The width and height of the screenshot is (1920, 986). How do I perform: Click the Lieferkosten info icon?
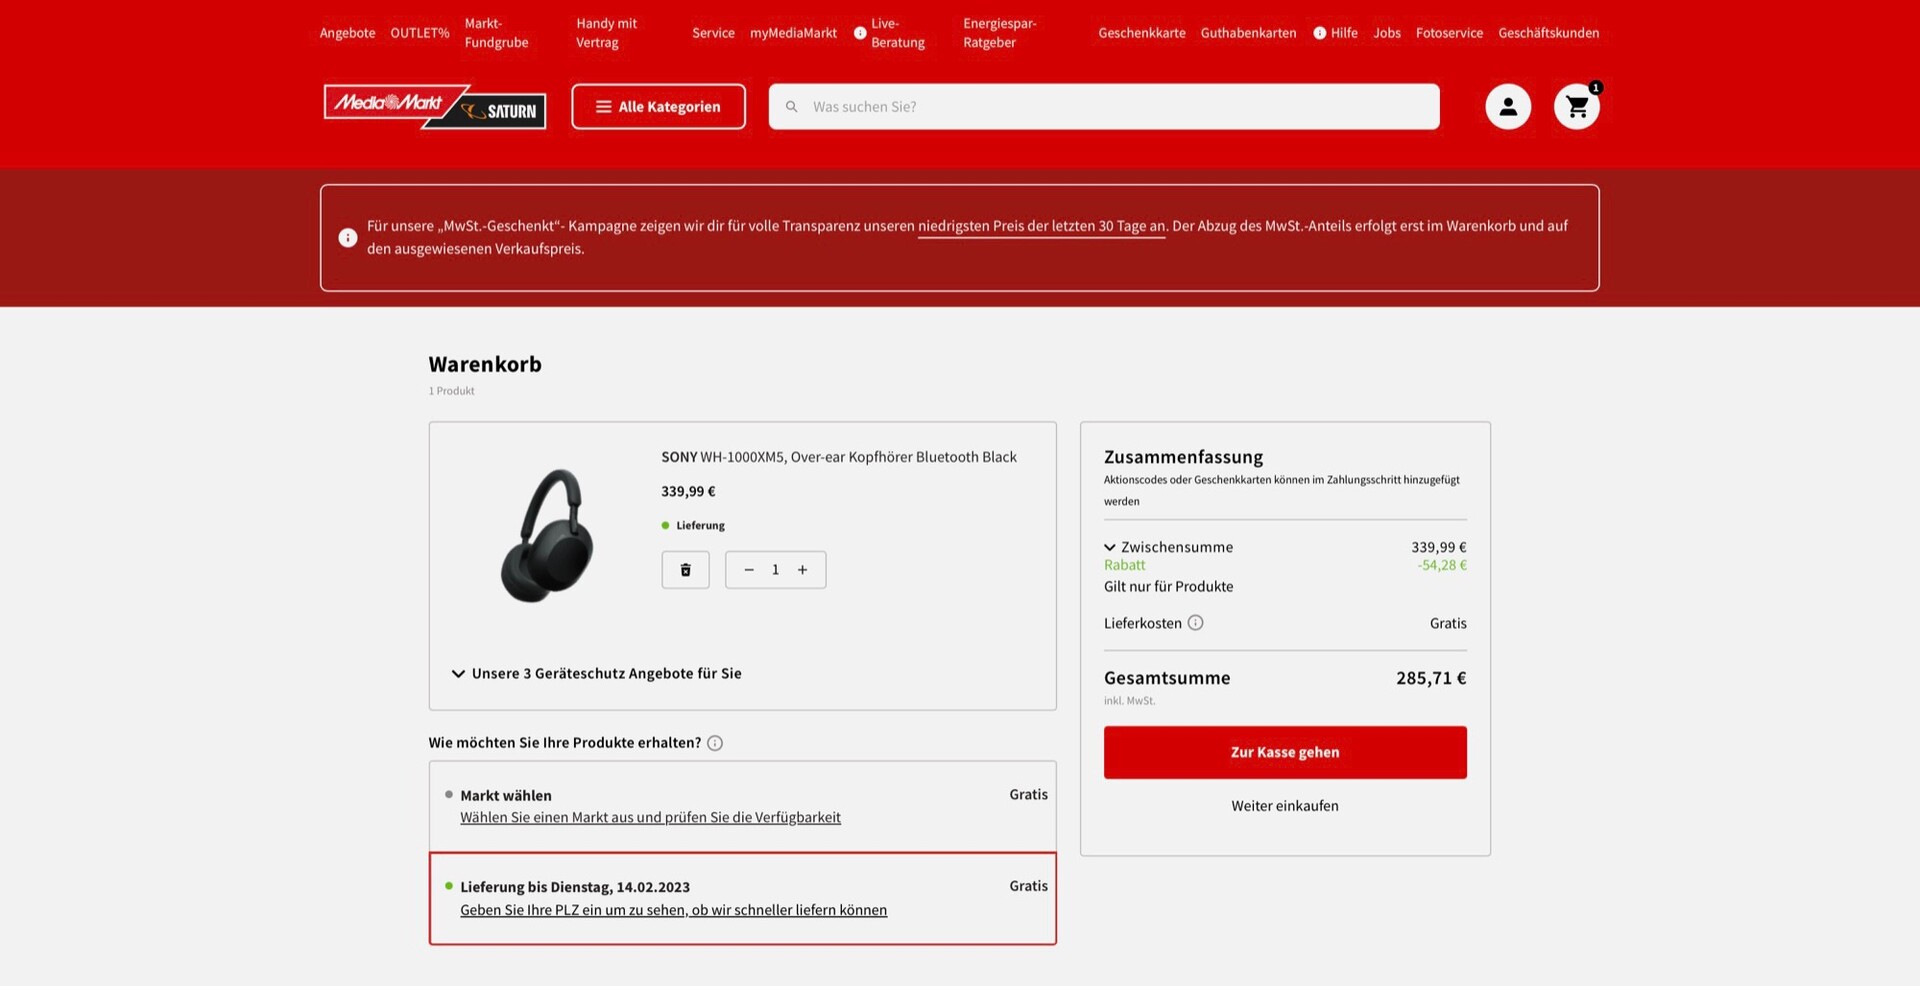pyautogui.click(x=1195, y=623)
